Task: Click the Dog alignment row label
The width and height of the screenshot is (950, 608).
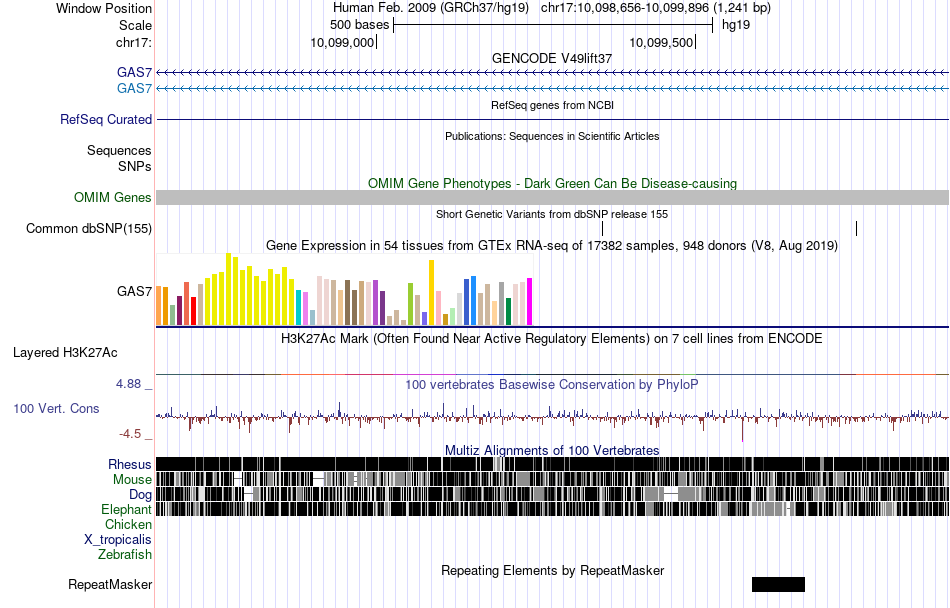Action: click(141, 495)
